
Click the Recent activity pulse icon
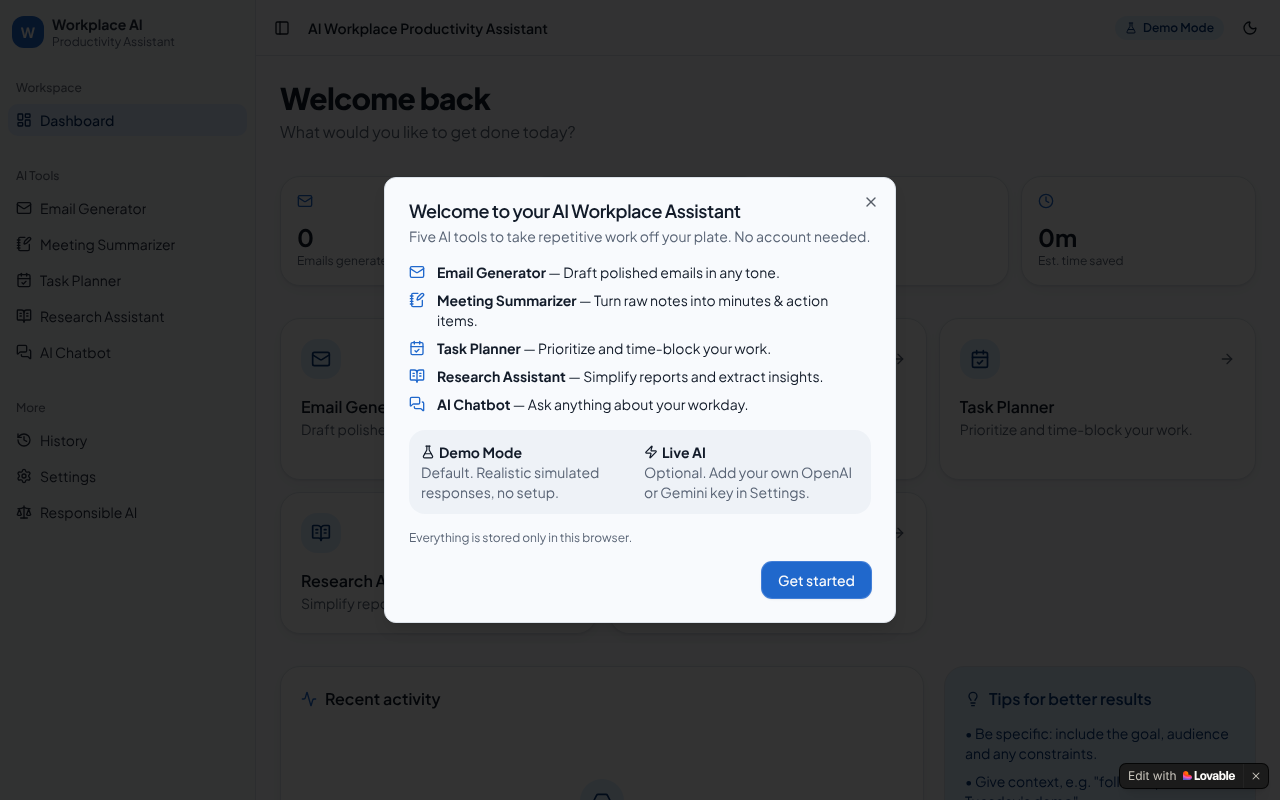point(309,699)
